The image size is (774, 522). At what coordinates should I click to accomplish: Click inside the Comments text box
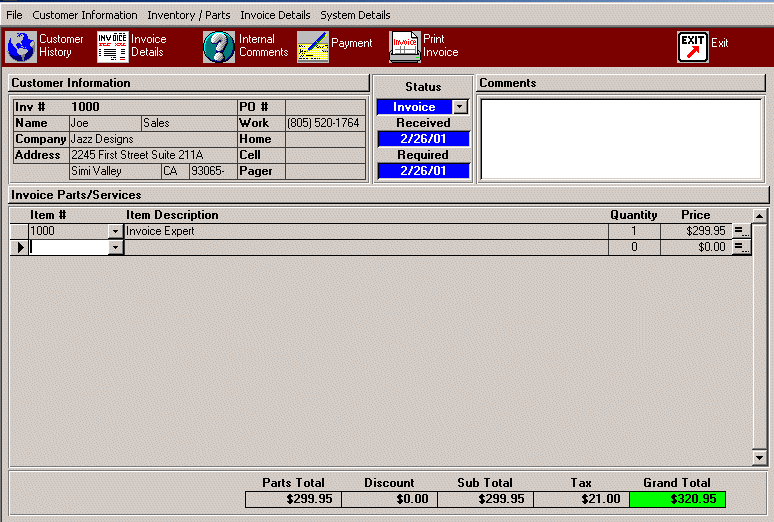point(621,139)
